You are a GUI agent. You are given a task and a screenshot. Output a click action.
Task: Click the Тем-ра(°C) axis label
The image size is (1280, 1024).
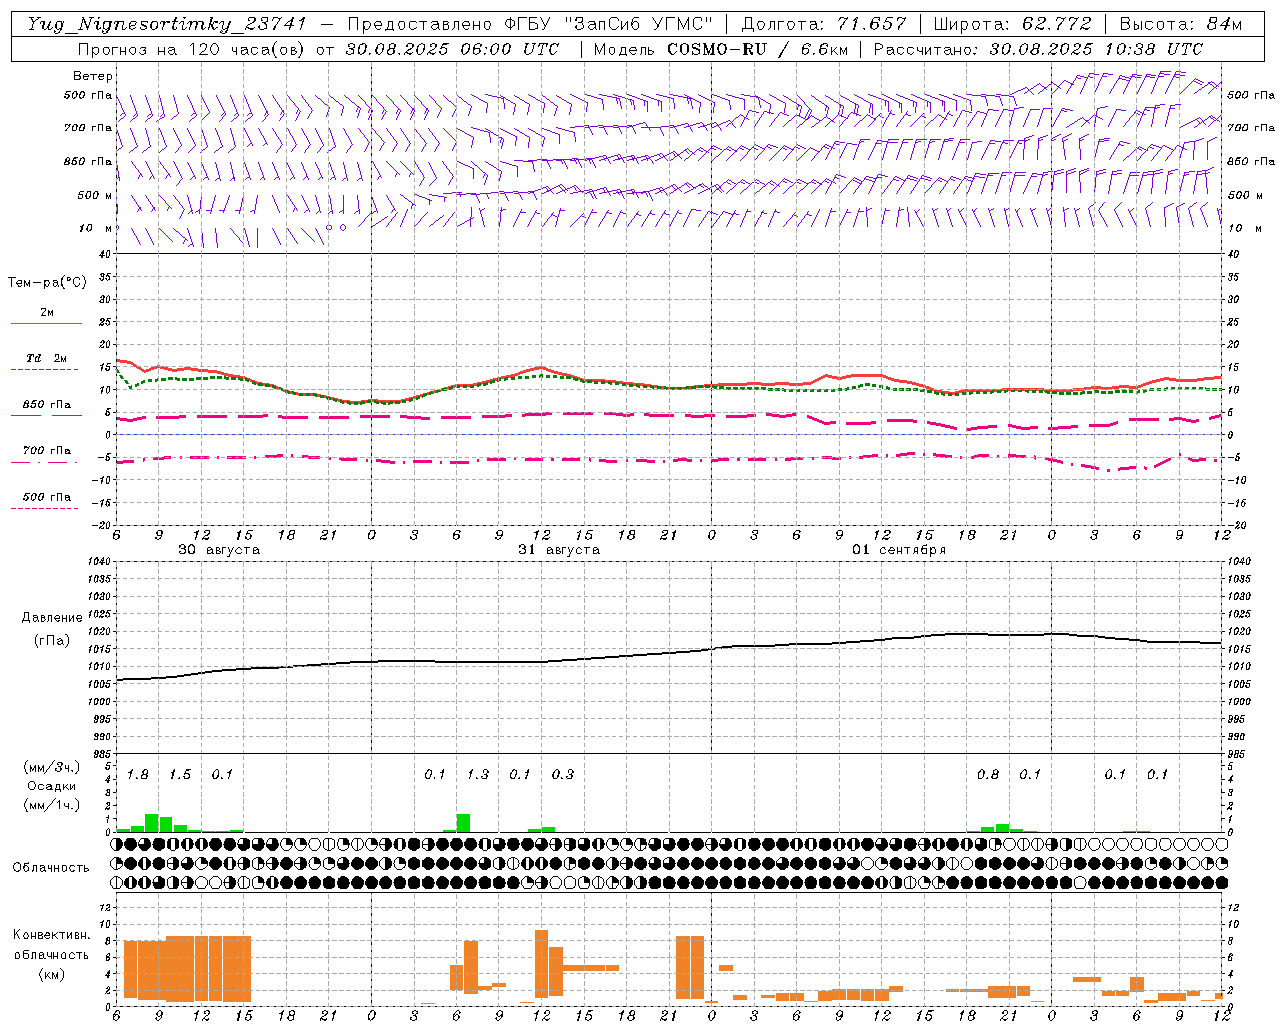tap(47, 283)
